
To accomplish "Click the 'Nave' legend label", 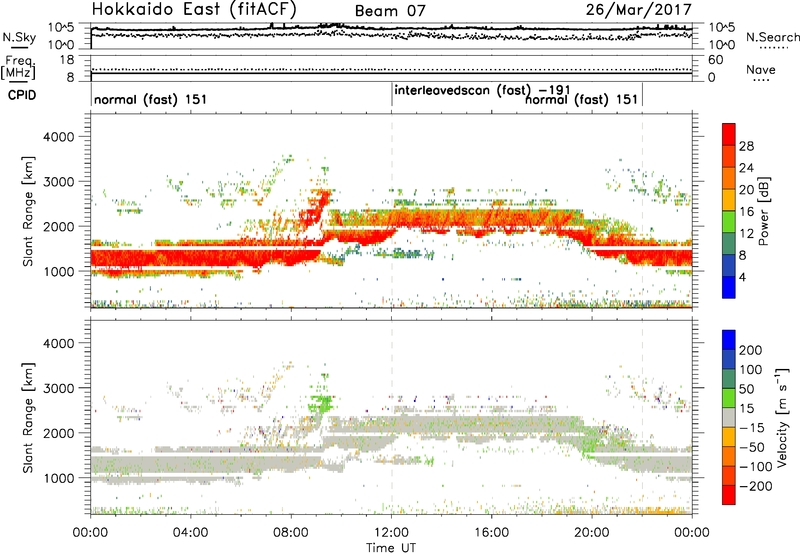I will coord(761,70).
